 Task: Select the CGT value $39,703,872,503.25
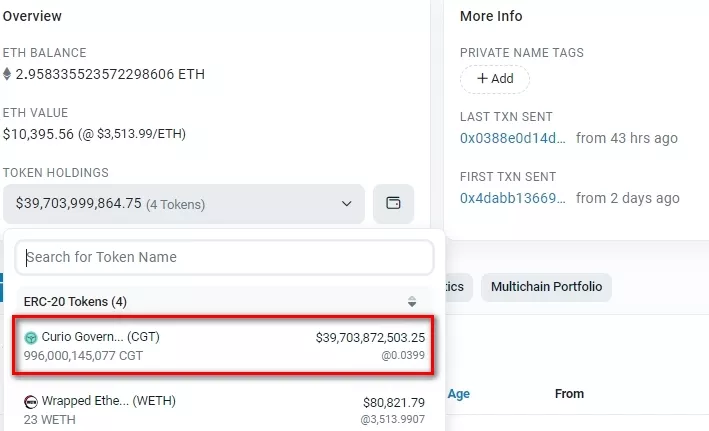click(370, 337)
